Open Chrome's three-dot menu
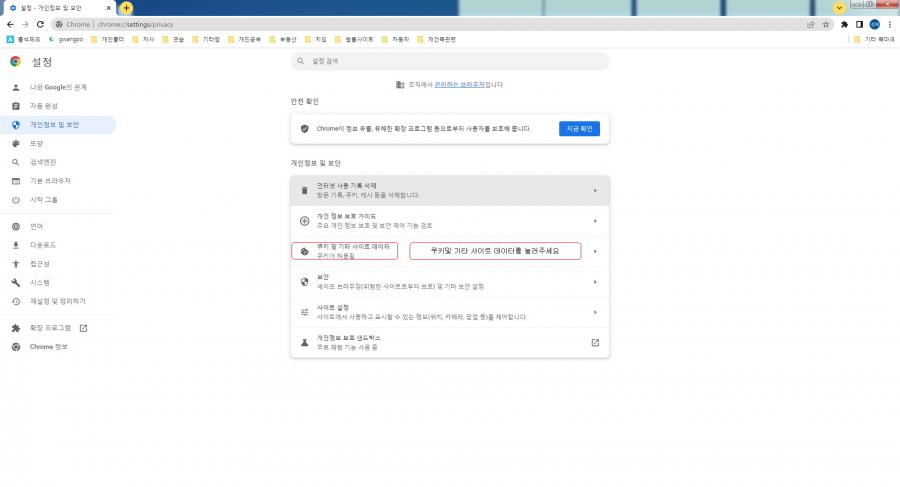Viewport: 900px width, 487px height. 889,24
